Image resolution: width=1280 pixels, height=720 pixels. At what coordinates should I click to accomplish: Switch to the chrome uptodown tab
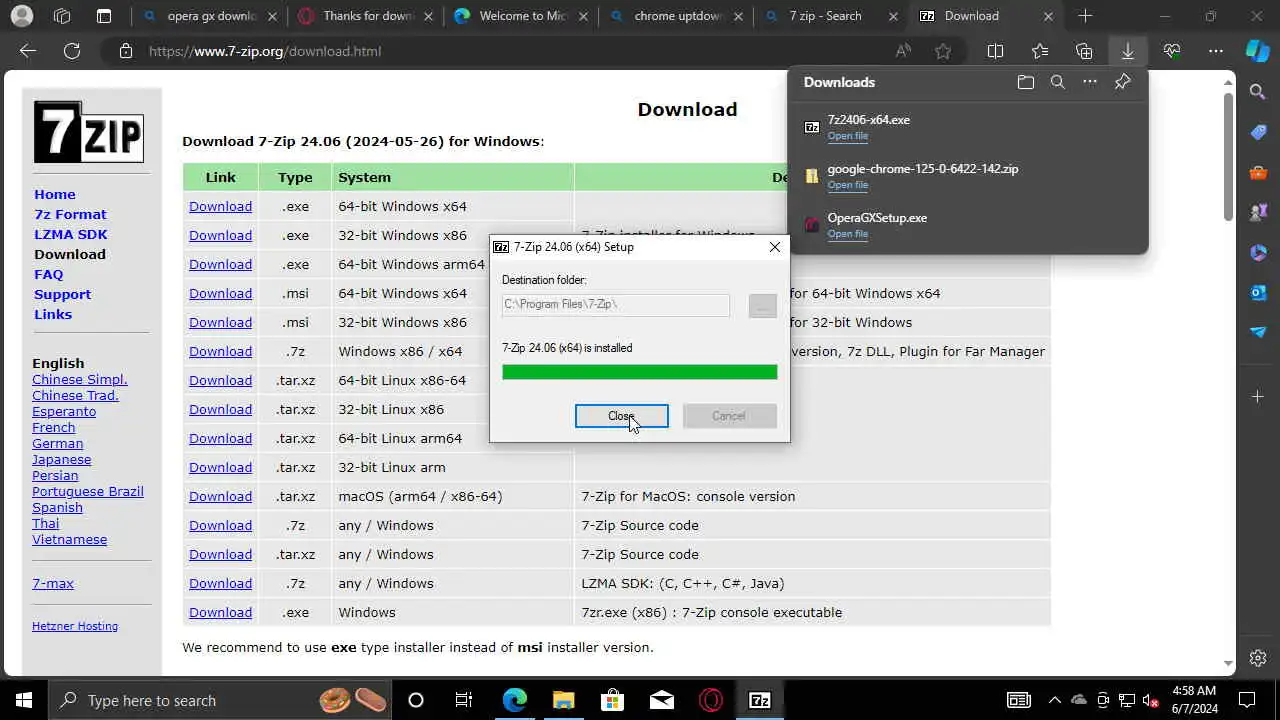(x=674, y=16)
